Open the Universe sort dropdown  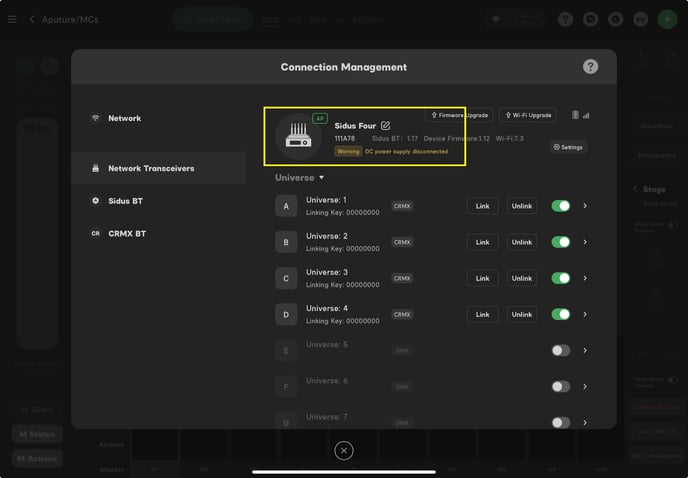click(x=299, y=178)
